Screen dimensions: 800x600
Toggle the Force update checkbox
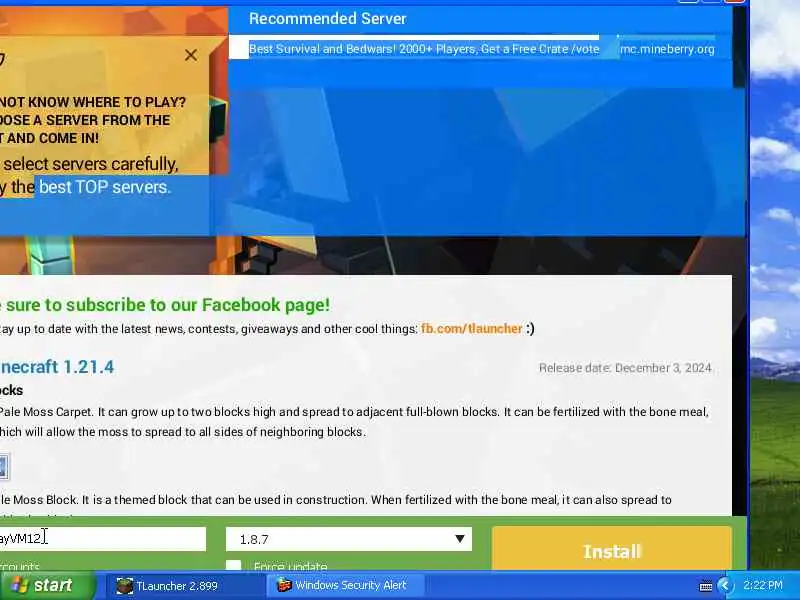pos(234,565)
